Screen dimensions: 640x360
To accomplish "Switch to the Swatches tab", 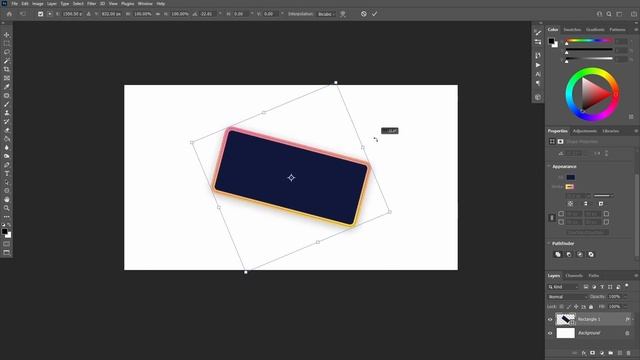I will [x=572, y=30].
